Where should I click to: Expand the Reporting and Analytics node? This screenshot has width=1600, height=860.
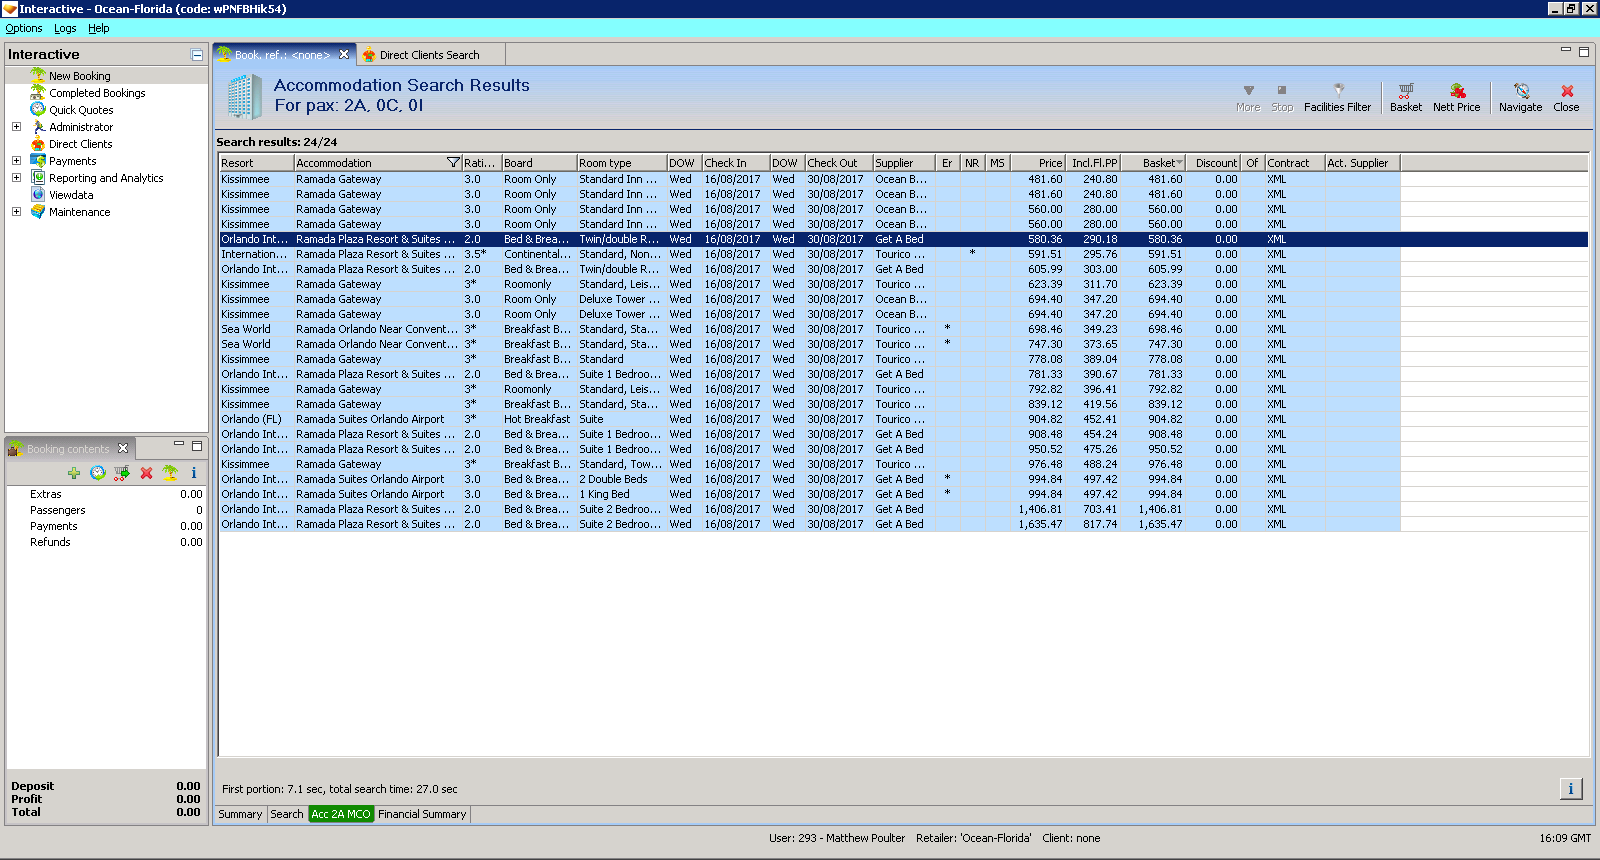[16, 177]
